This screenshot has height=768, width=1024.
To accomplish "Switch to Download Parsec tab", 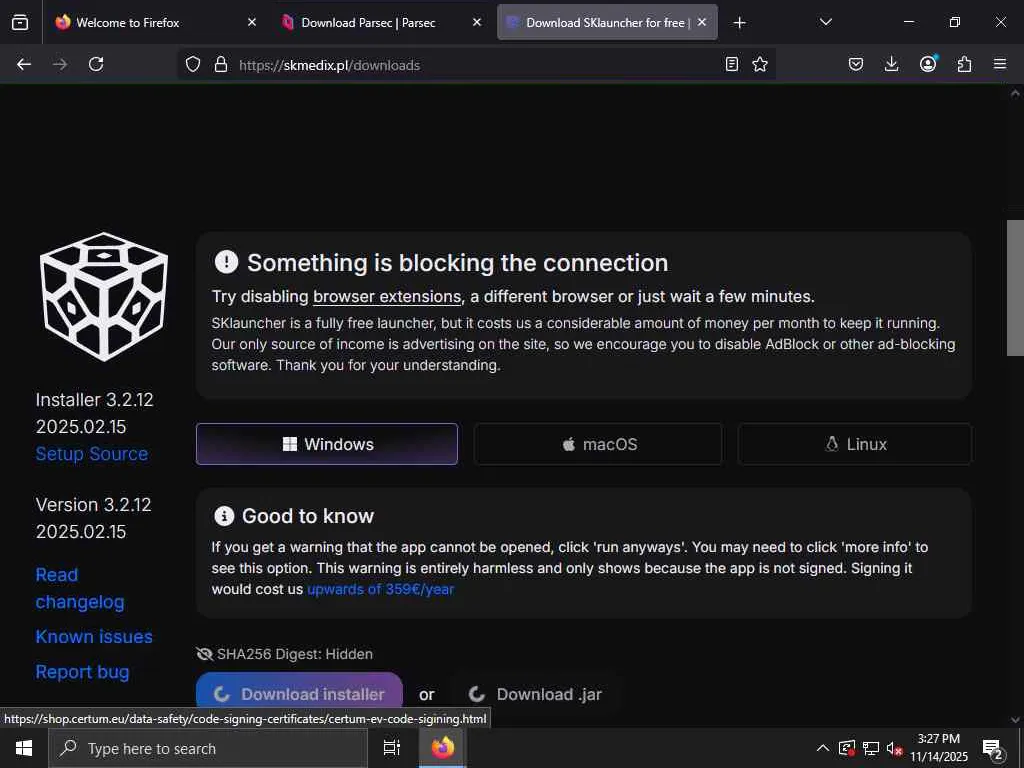I will tap(382, 22).
